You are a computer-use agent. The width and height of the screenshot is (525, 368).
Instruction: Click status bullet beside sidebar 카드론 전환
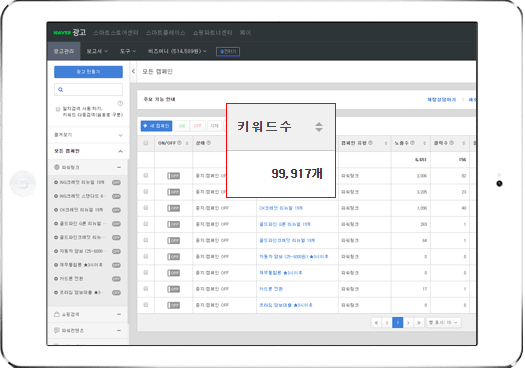point(56,279)
